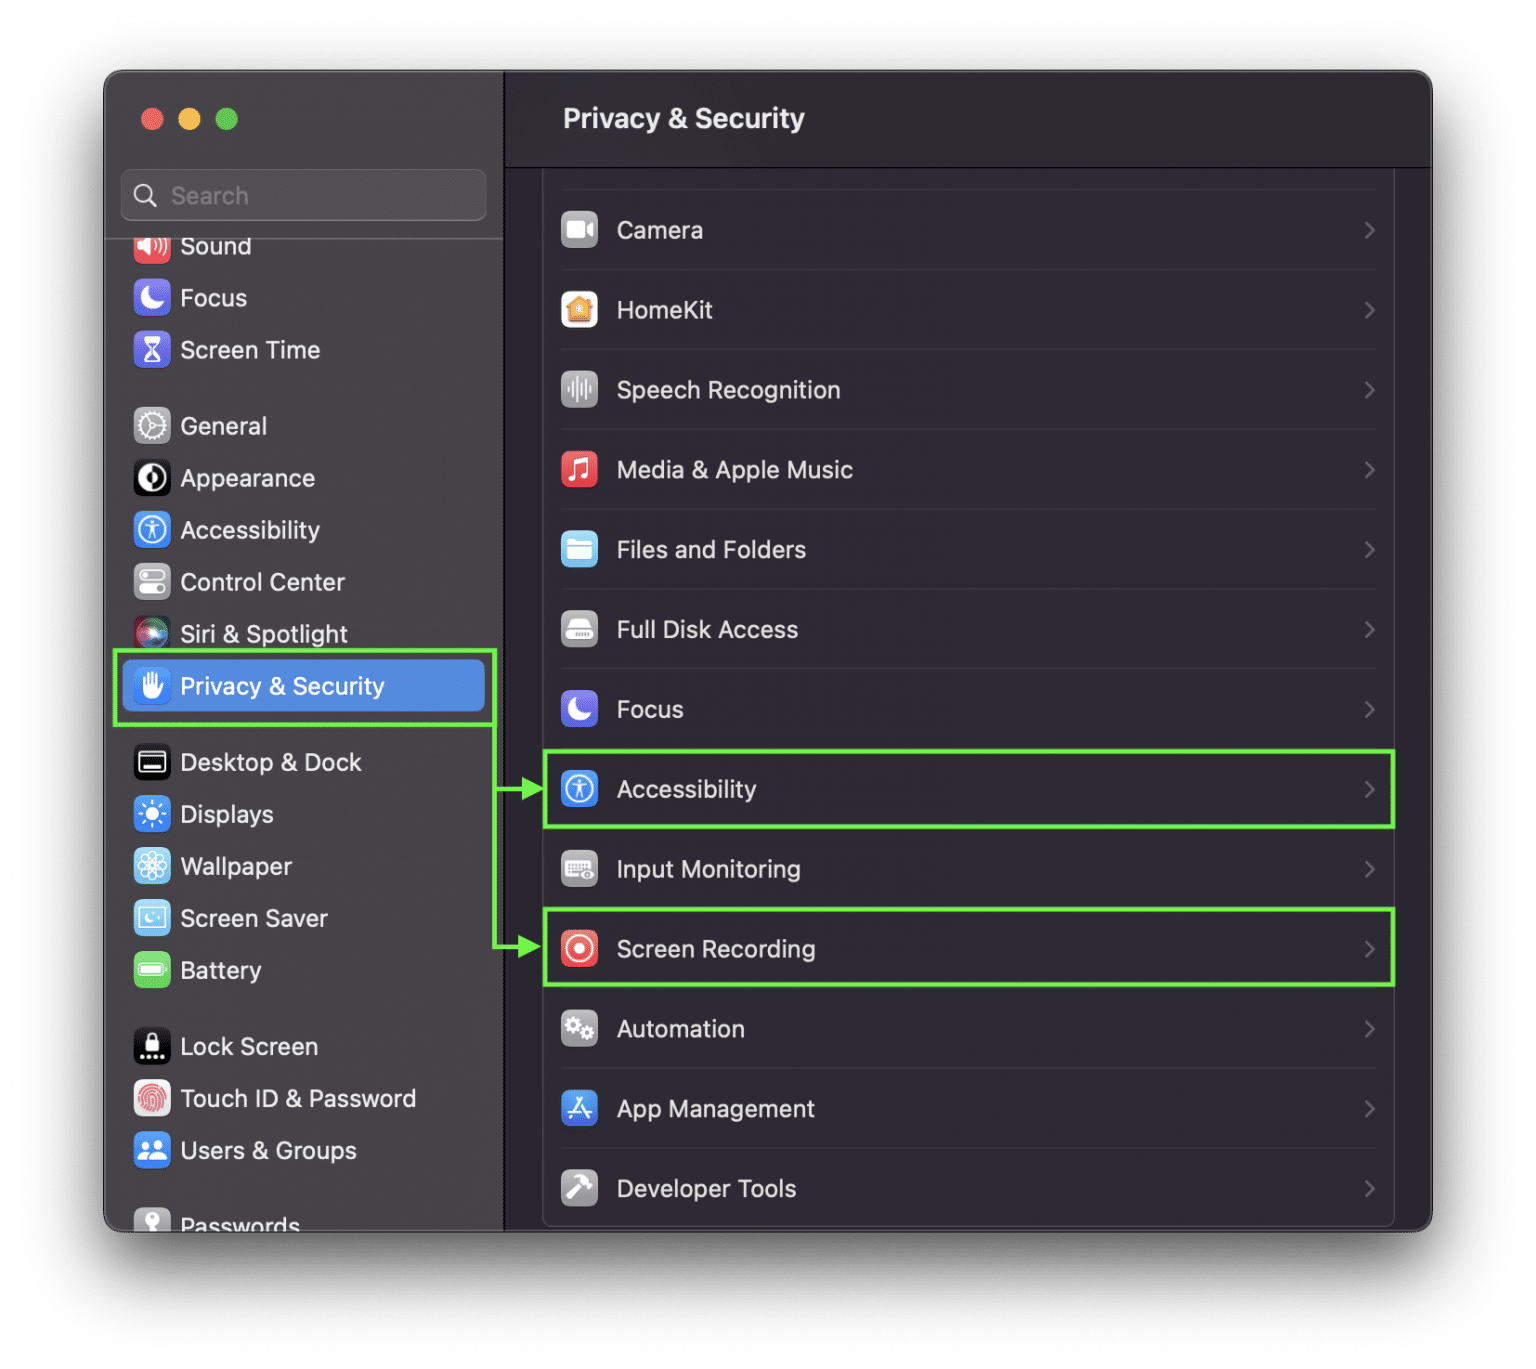Click the Camera icon in privacy list
1536x1369 pixels.
pos(579,230)
